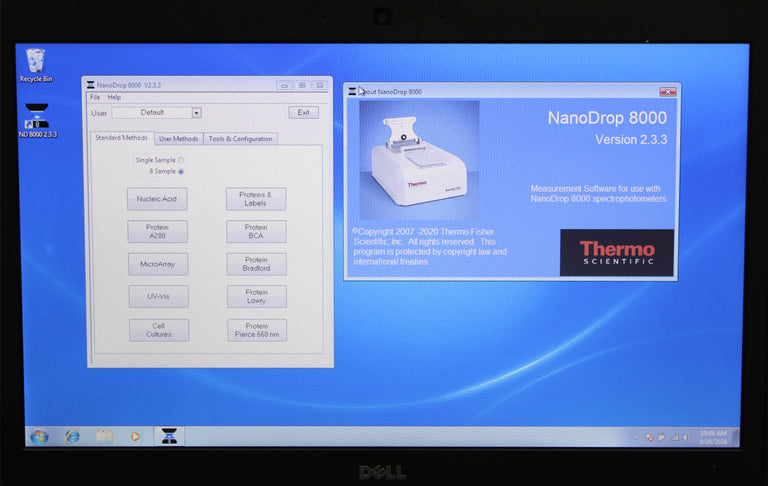768x486 pixels.
Task: Click the Nucleic Acid method button
Action: [158, 199]
